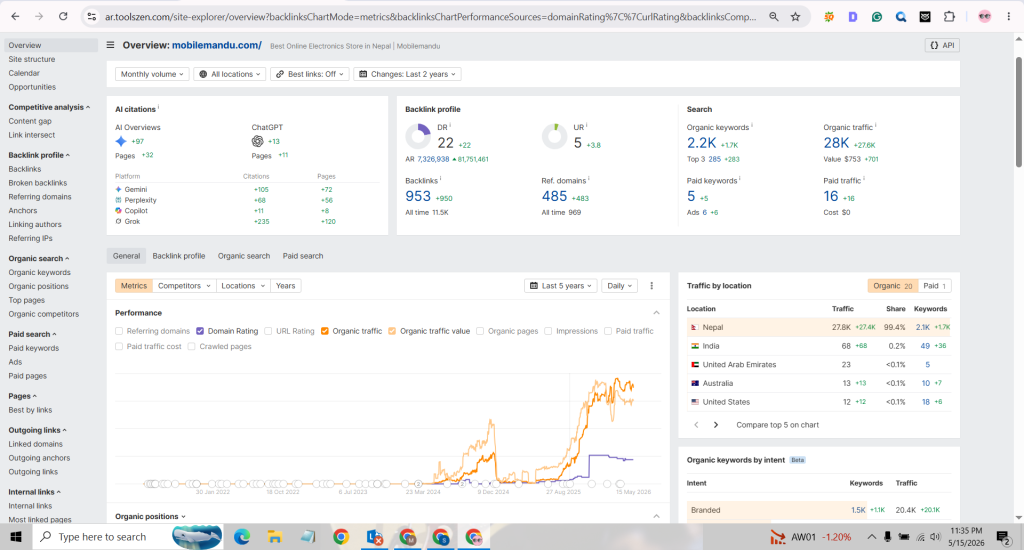Open the Monthly volume dropdown
Image resolution: width=1024 pixels, height=550 pixels.
click(x=152, y=74)
